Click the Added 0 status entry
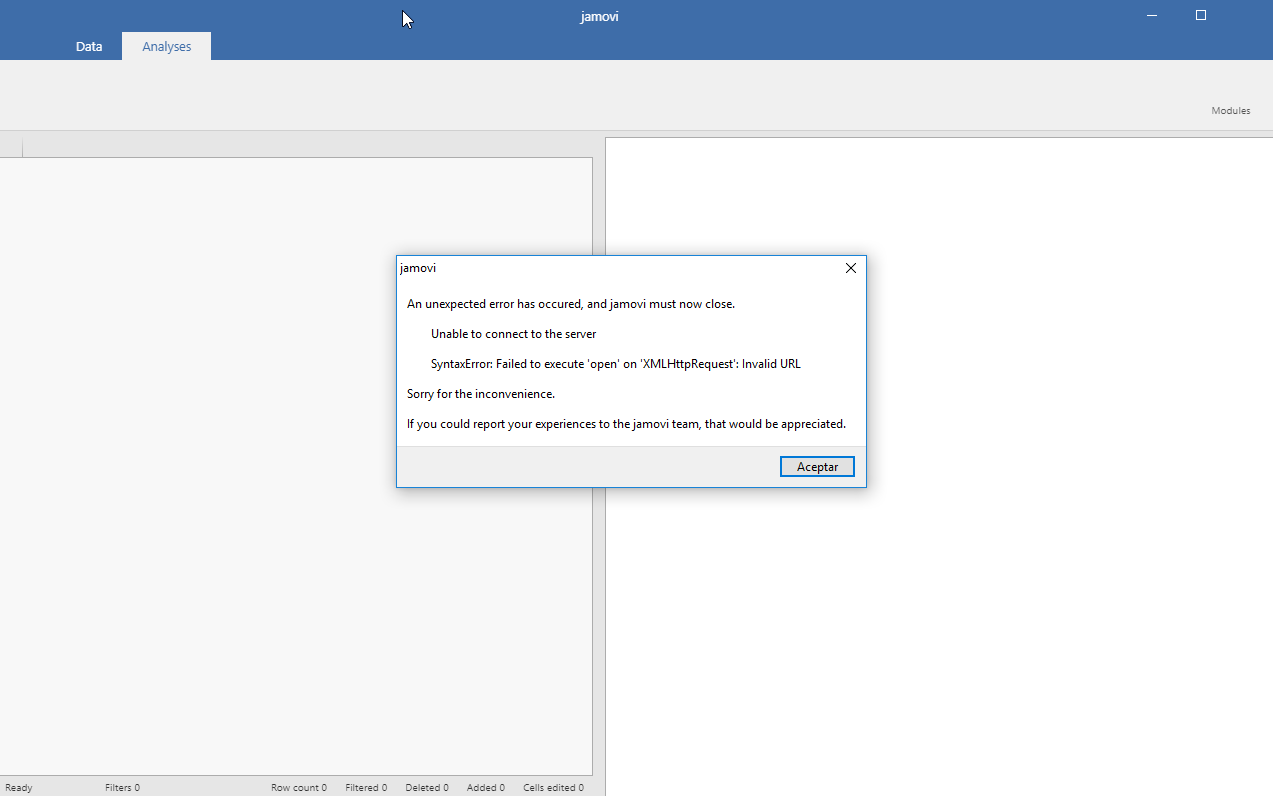This screenshot has height=796, width=1273. [486, 788]
